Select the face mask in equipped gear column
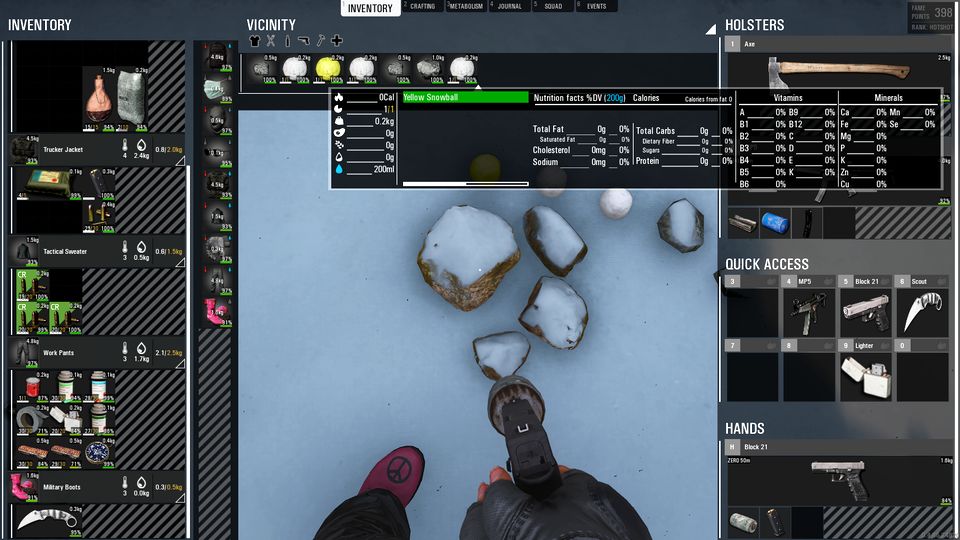960x540 pixels. pos(216,89)
